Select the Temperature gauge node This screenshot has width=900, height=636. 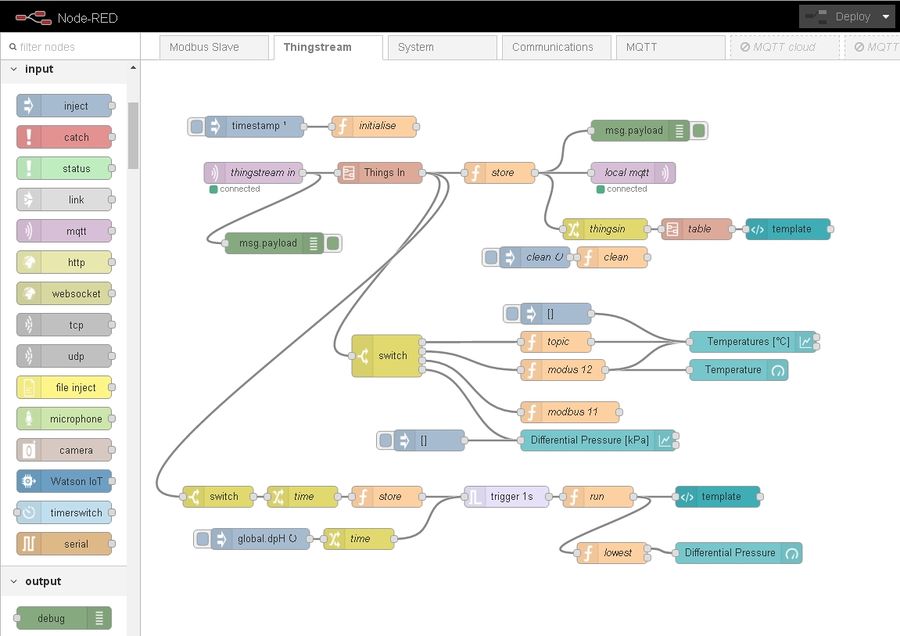click(739, 370)
